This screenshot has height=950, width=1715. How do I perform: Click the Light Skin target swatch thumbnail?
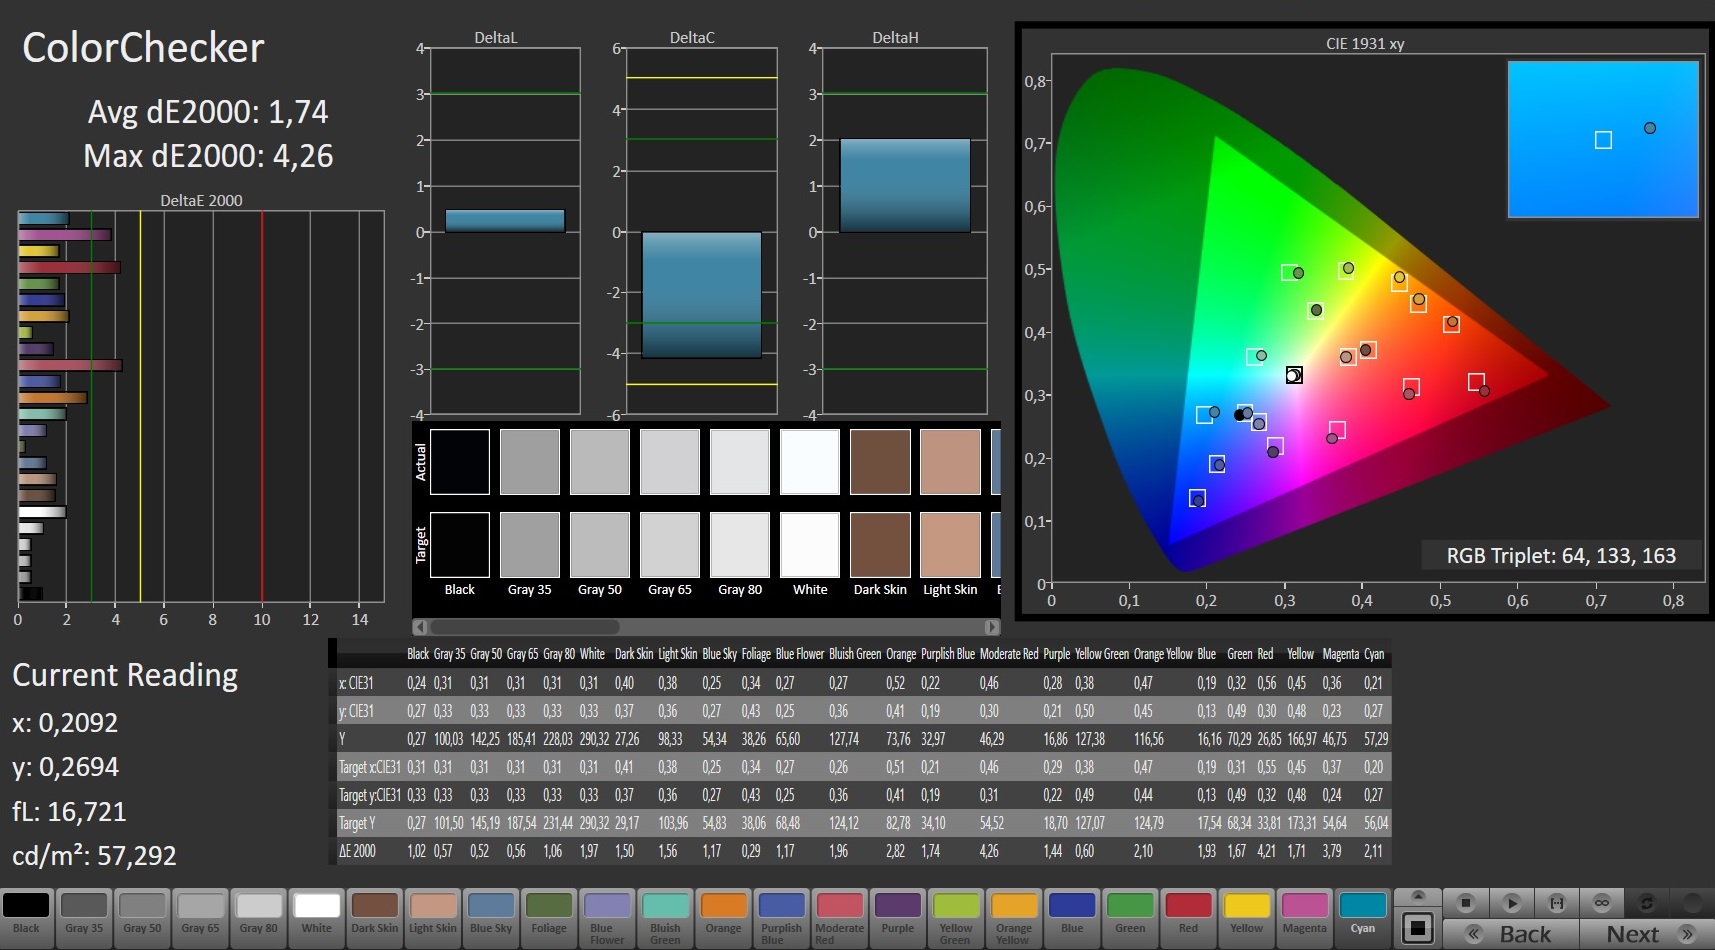coord(950,545)
